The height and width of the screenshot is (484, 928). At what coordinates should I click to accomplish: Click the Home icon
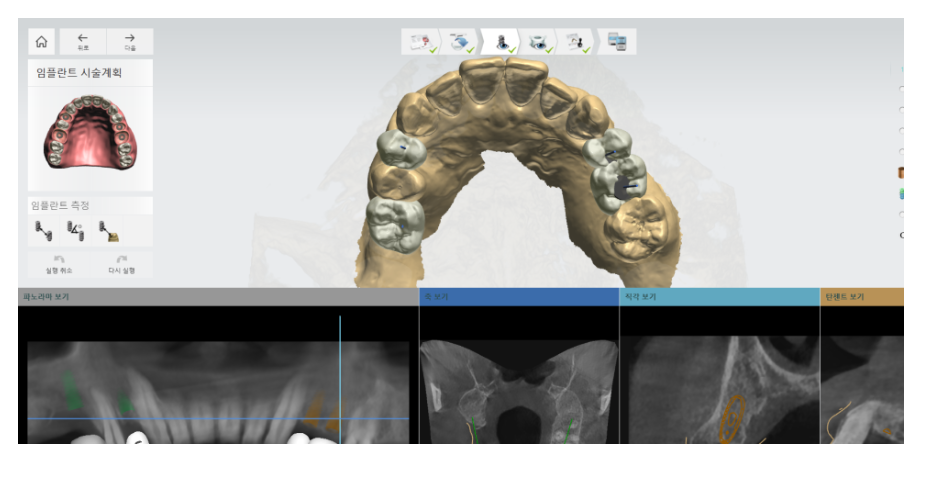click(x=41, y=41)
